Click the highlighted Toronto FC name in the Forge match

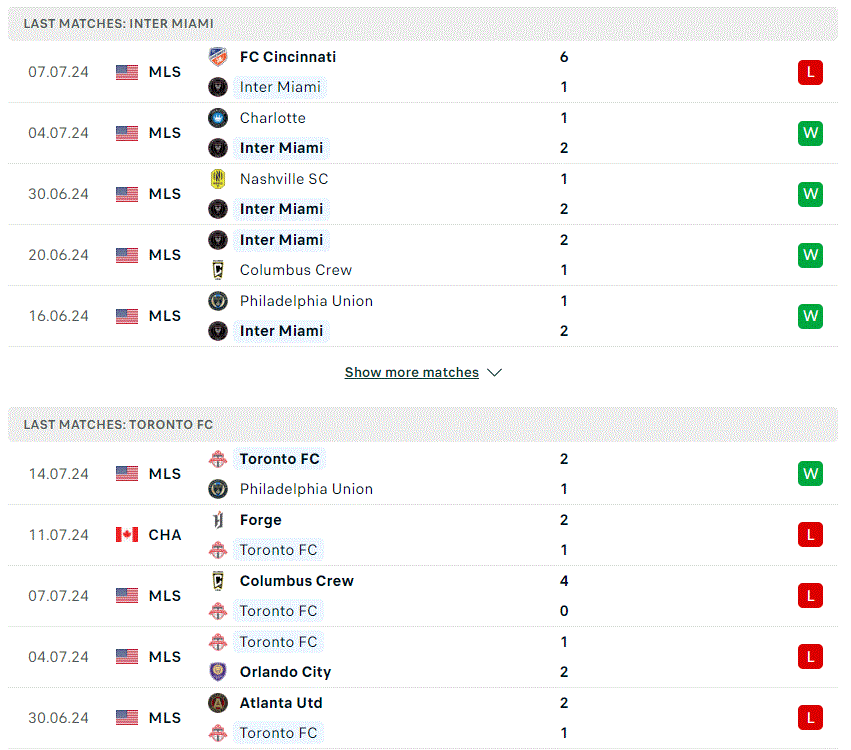click(x=278, y=550)
